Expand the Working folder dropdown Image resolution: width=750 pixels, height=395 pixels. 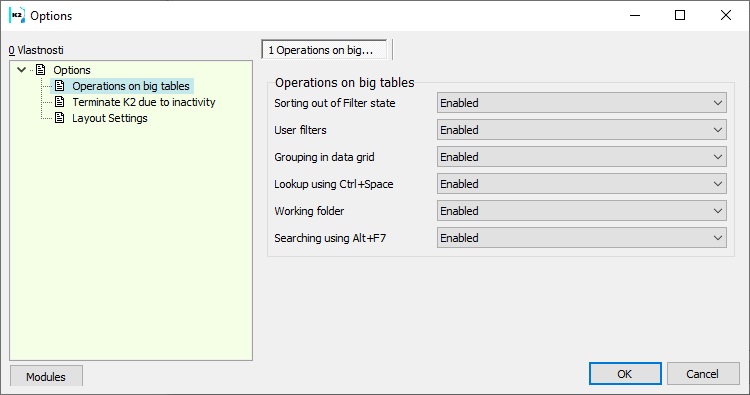(582, 211)
